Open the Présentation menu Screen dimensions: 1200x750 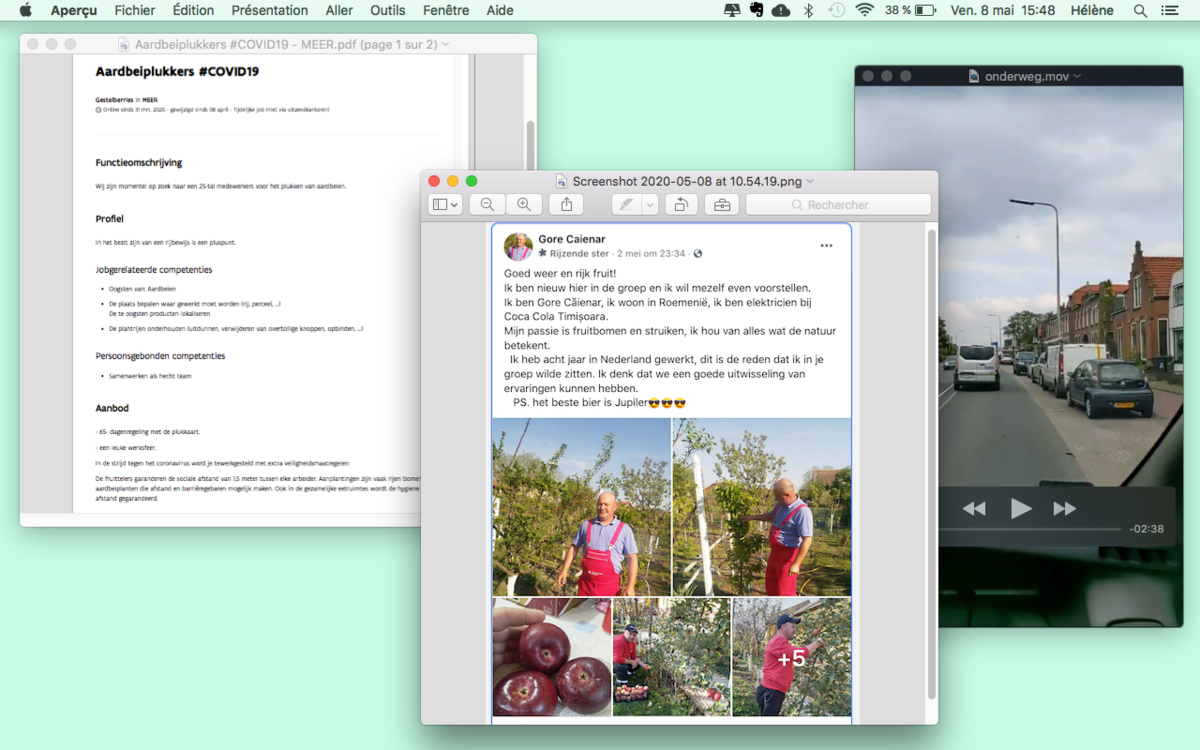pos(270,10)
